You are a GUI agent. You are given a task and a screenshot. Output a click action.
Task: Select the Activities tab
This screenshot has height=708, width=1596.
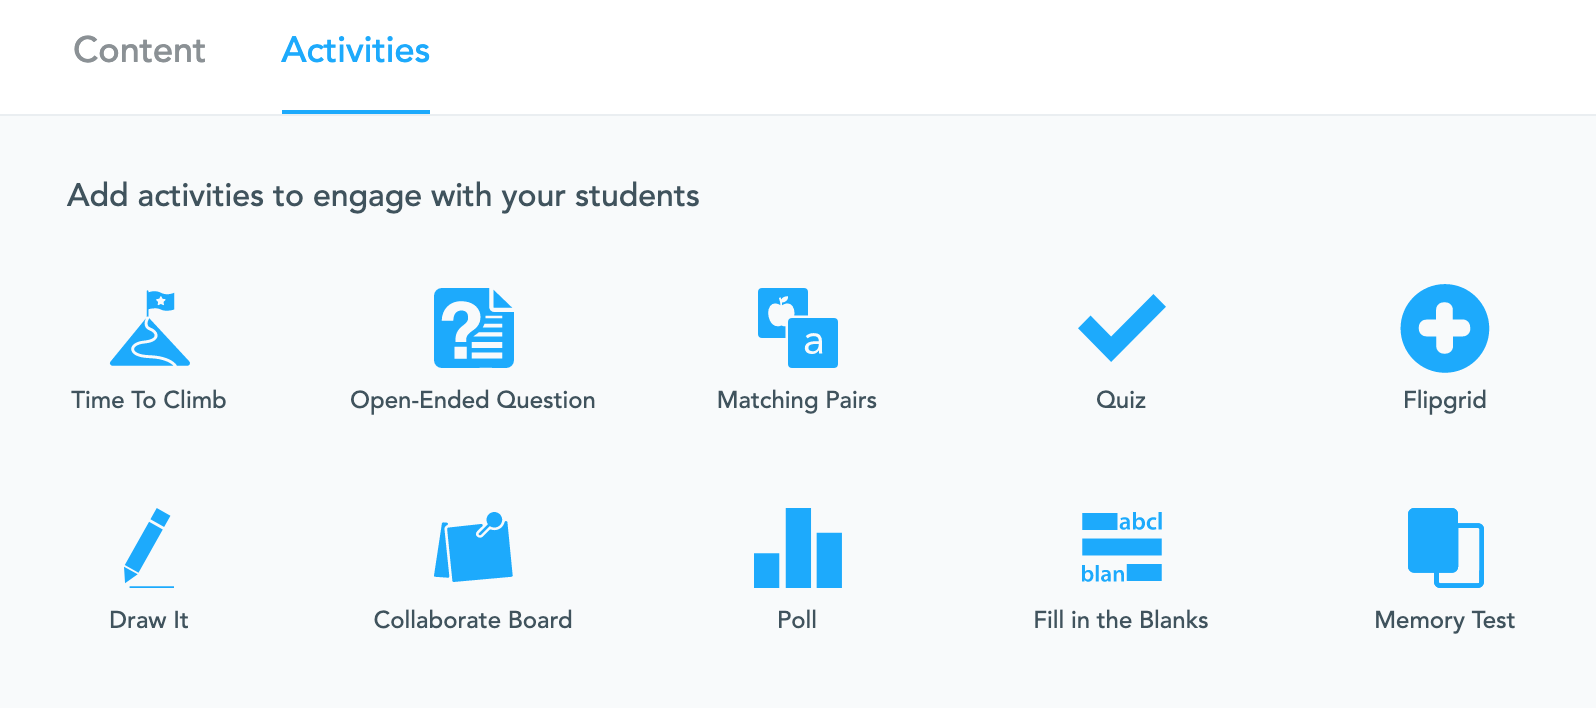coord(356,50)
